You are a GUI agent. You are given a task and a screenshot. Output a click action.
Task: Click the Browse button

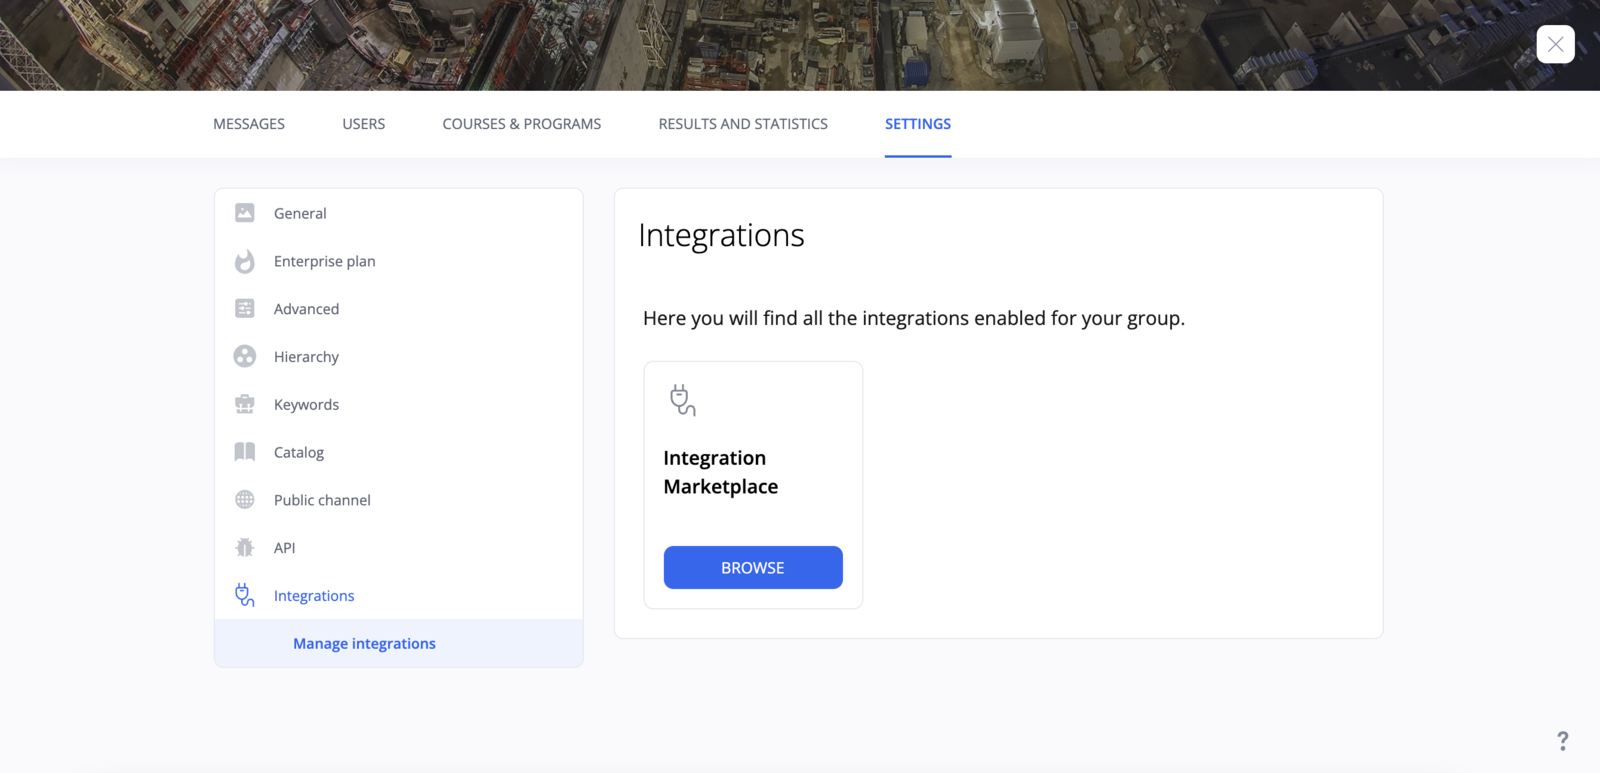pos(753,567)
